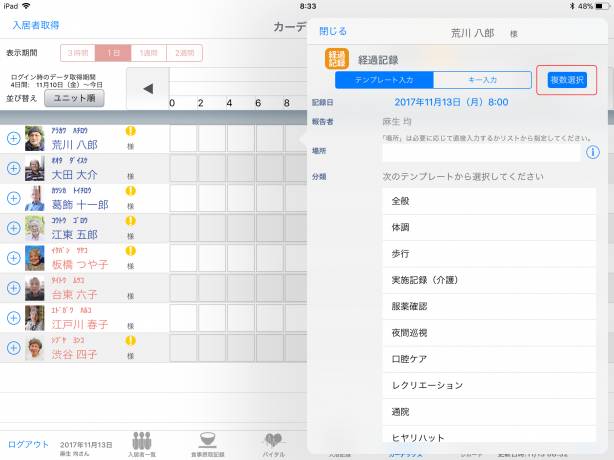This screenshot has height=460, width=614.
Task: Tap the ログアウト link
Action: [28, 444]
